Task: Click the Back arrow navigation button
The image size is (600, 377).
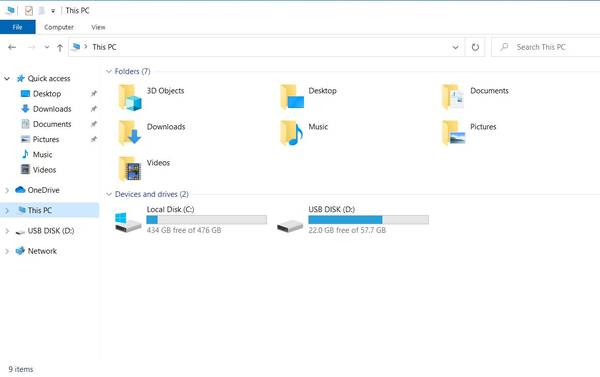Action: [x=12, y=47]
